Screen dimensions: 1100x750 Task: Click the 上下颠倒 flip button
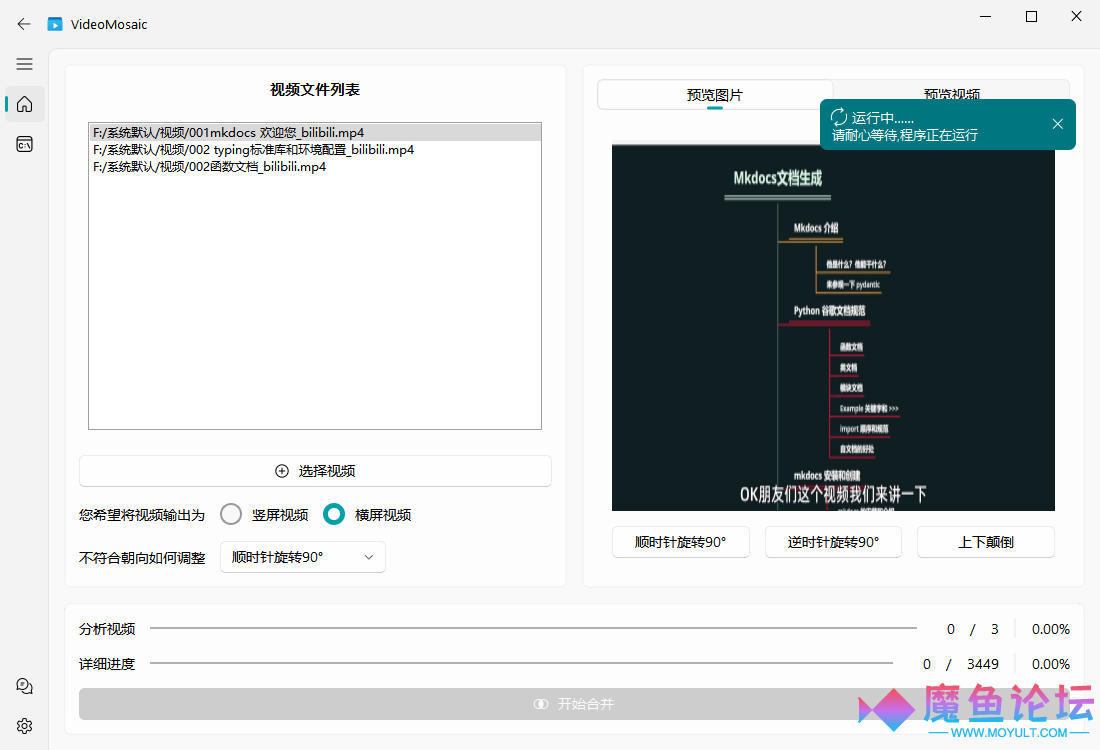(986, 542)
